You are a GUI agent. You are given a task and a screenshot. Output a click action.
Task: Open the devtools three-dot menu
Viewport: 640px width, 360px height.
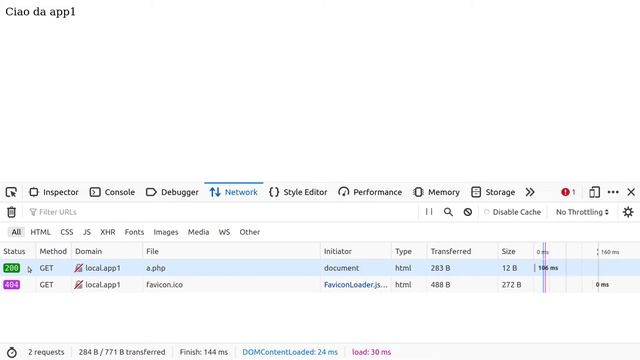[x=613, y=192]
